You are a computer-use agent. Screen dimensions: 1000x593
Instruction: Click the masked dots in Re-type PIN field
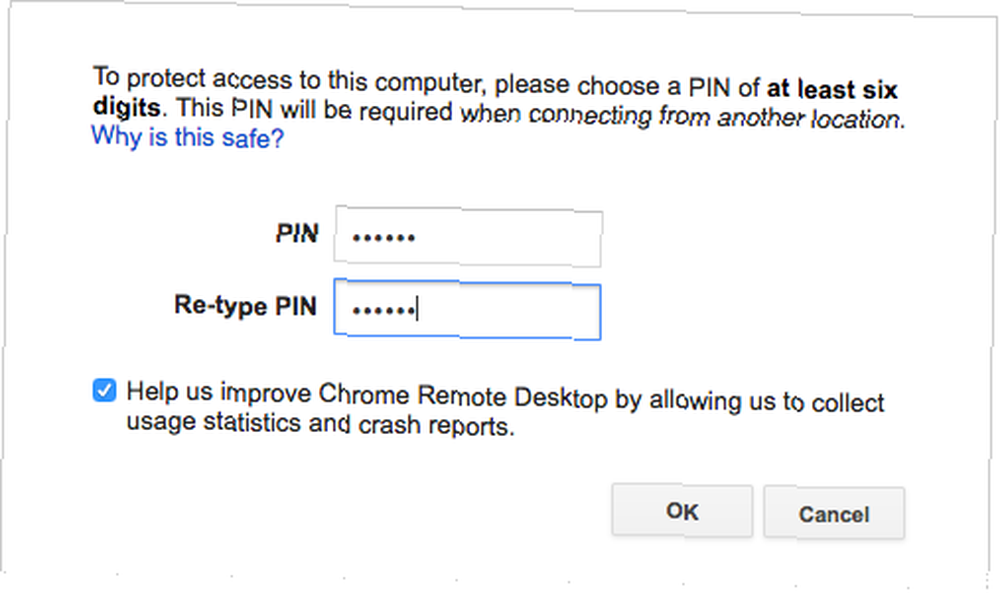[384, 311]
